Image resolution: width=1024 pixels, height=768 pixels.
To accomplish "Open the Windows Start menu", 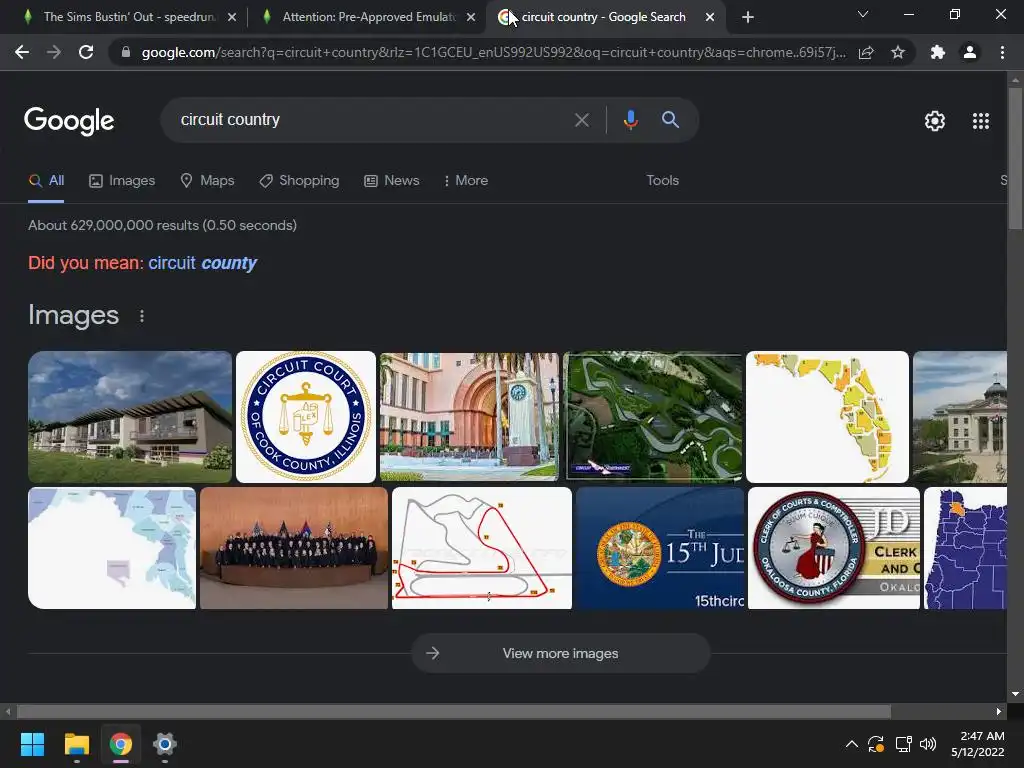I will click(x=32, y=744).
